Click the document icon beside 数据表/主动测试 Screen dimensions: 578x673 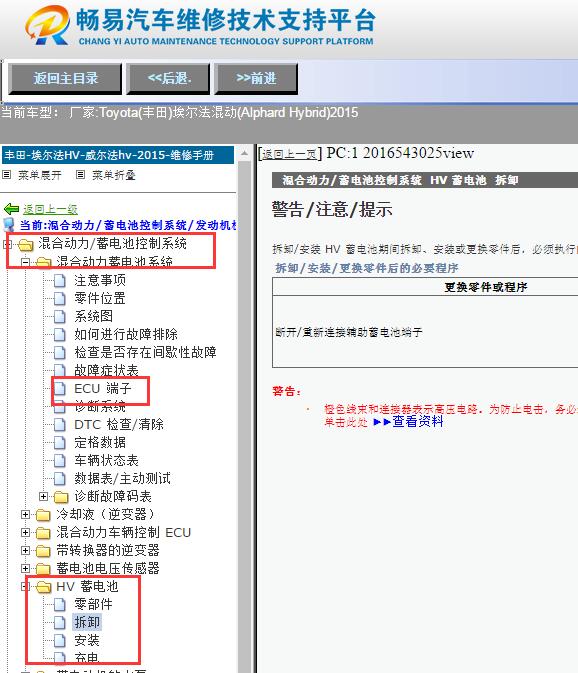(60, 479)
